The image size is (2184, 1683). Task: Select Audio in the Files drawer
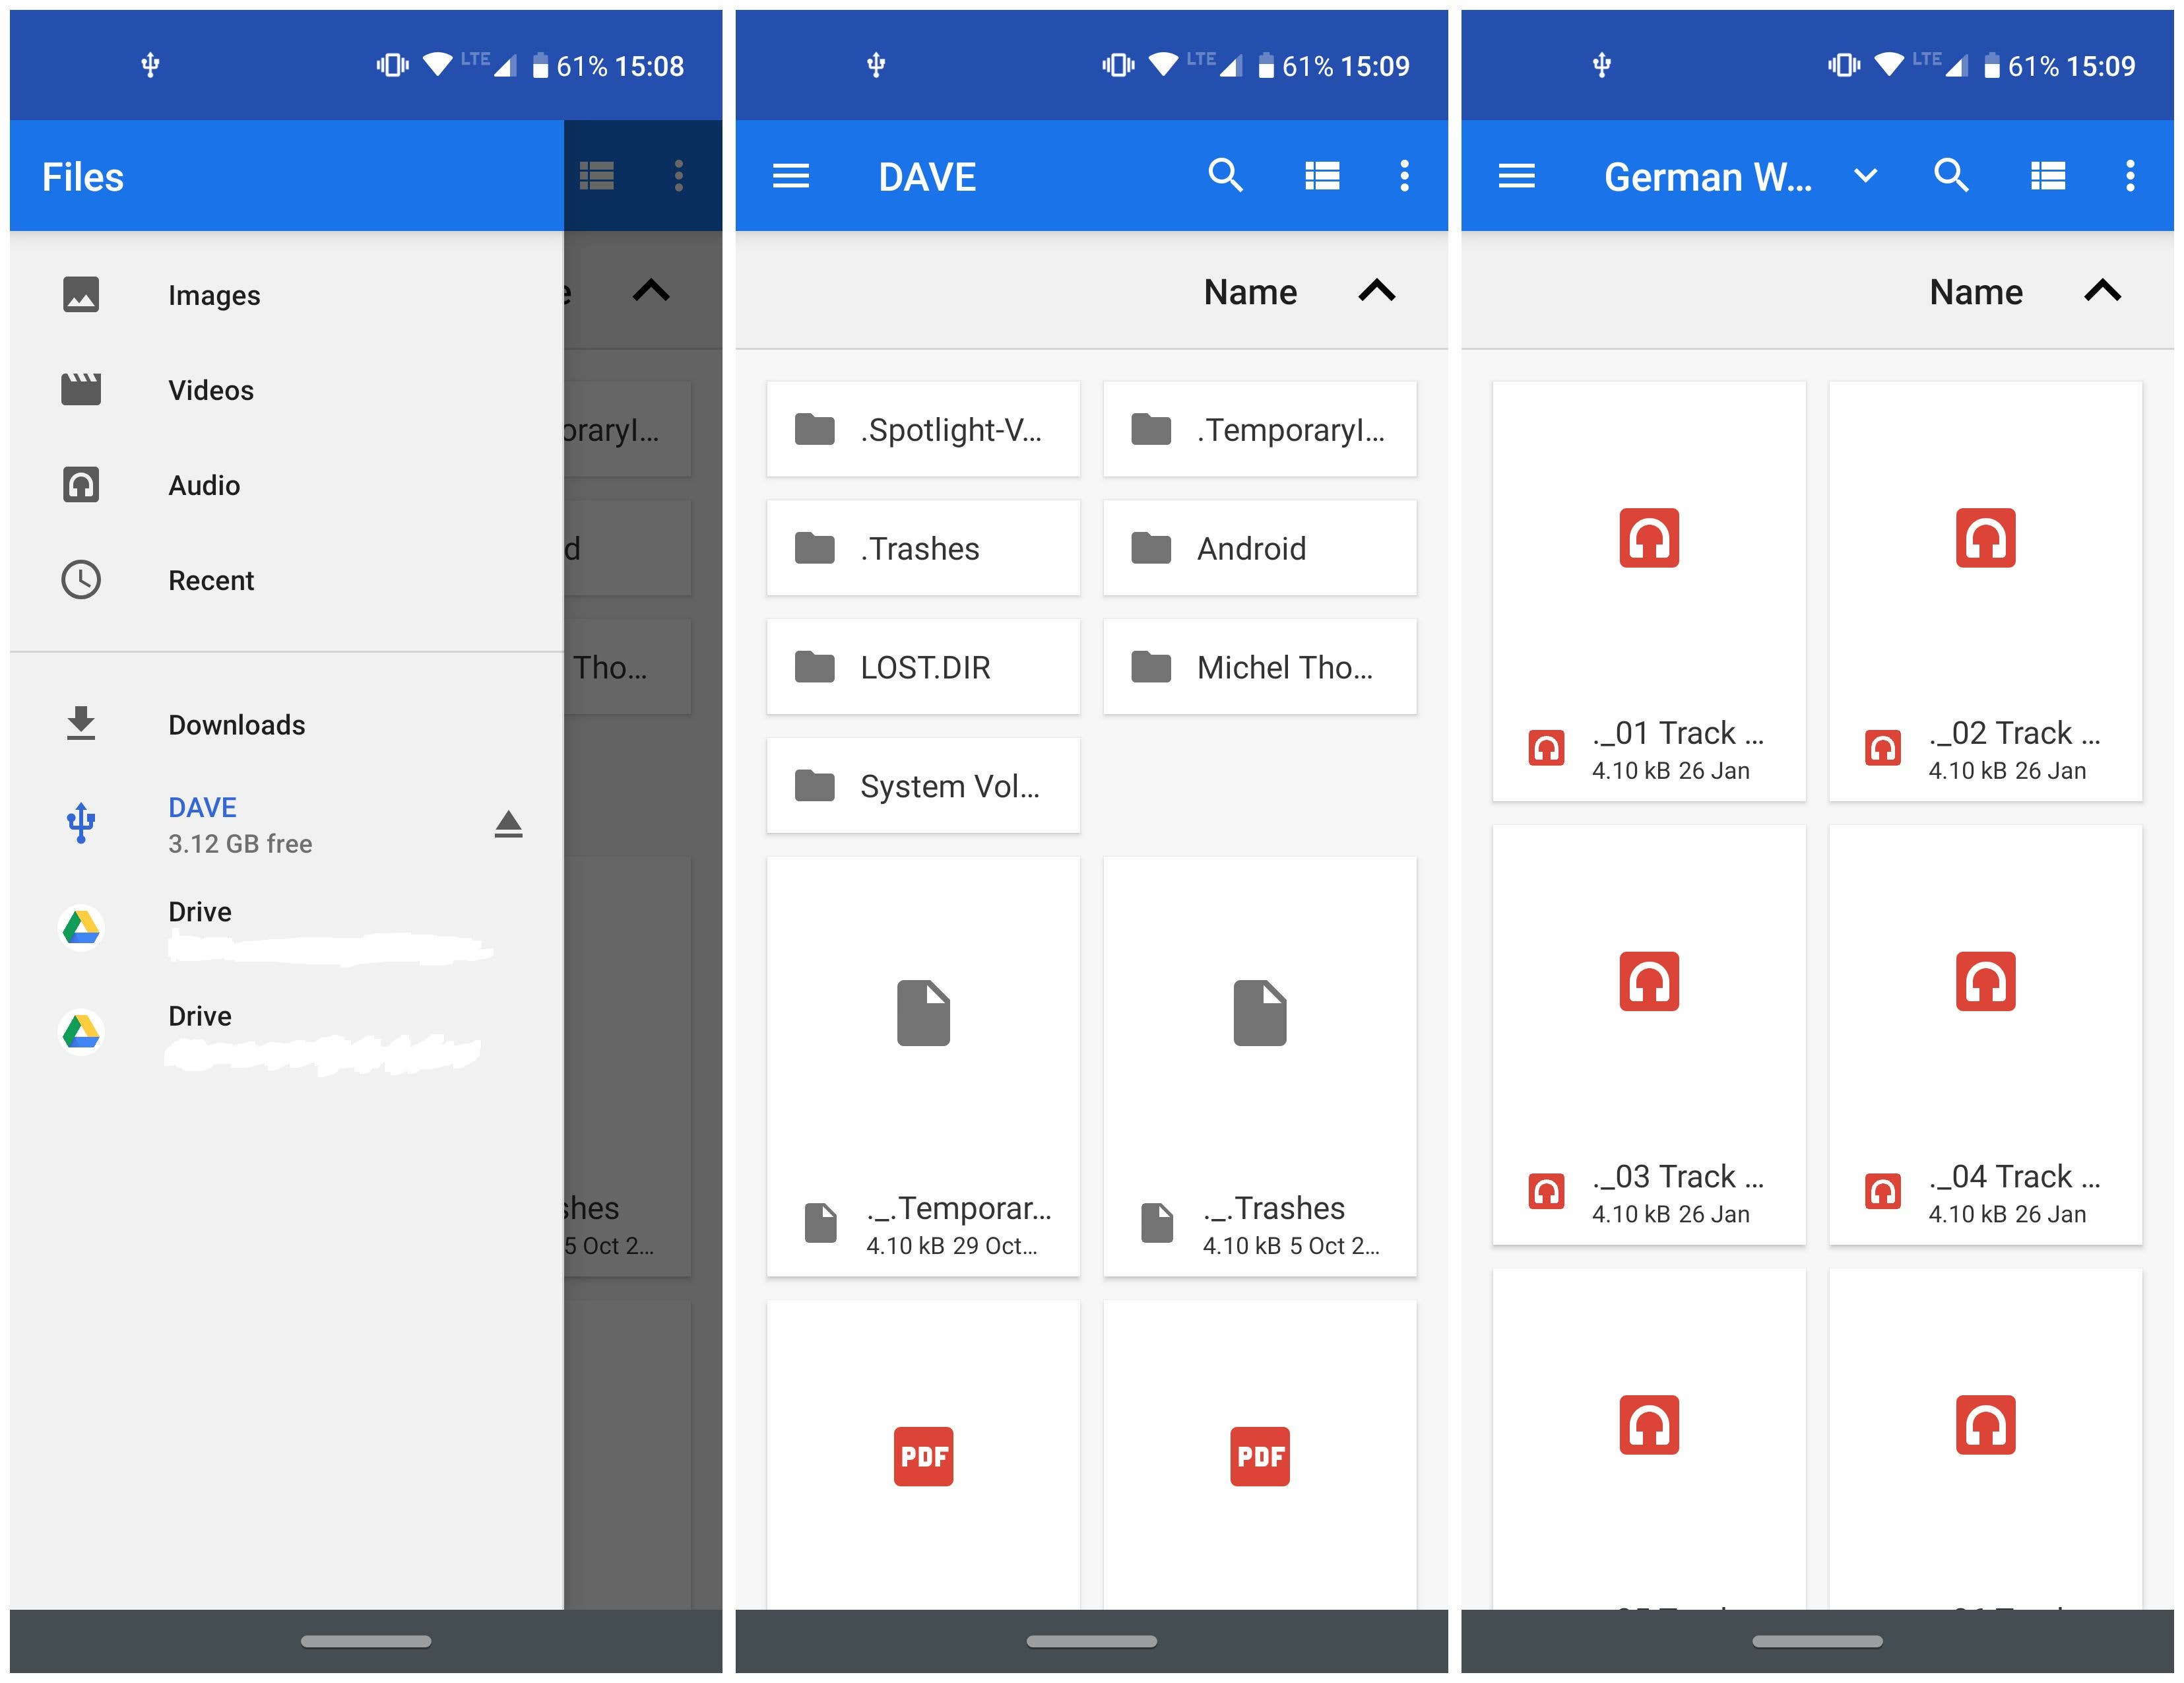204,485
